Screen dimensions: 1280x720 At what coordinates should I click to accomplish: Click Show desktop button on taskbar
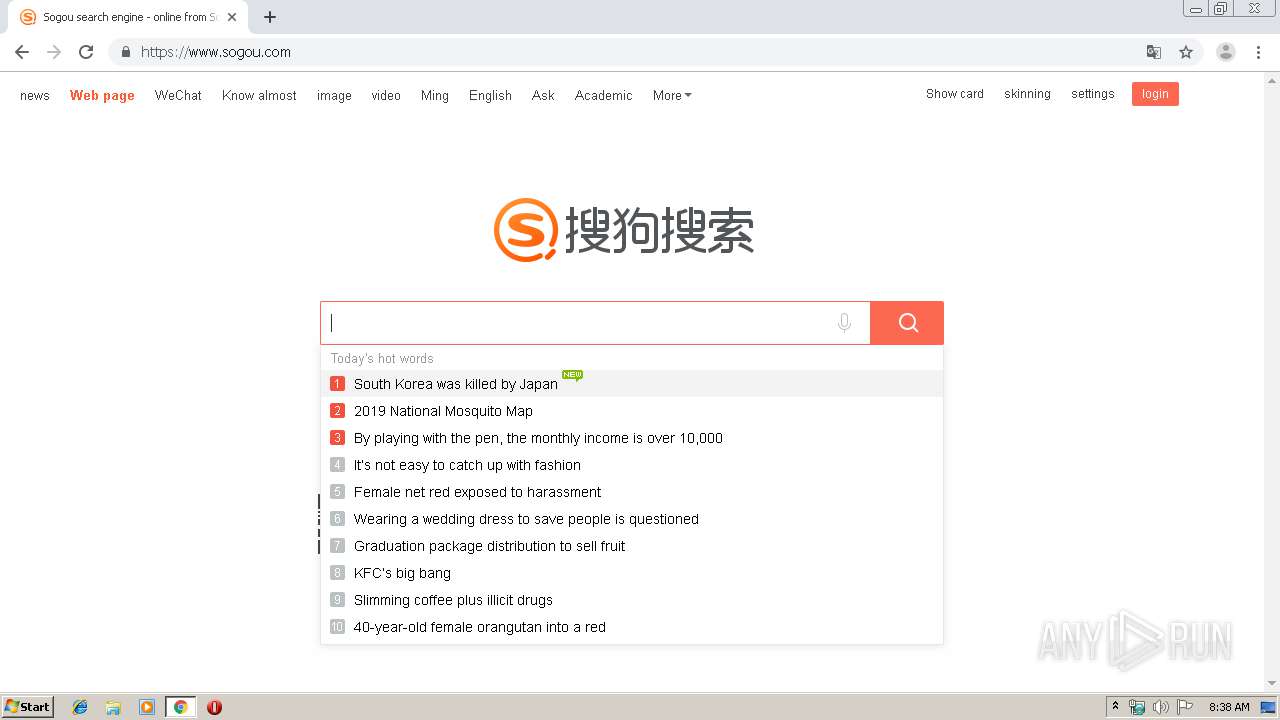click(x=1268, y=707)
